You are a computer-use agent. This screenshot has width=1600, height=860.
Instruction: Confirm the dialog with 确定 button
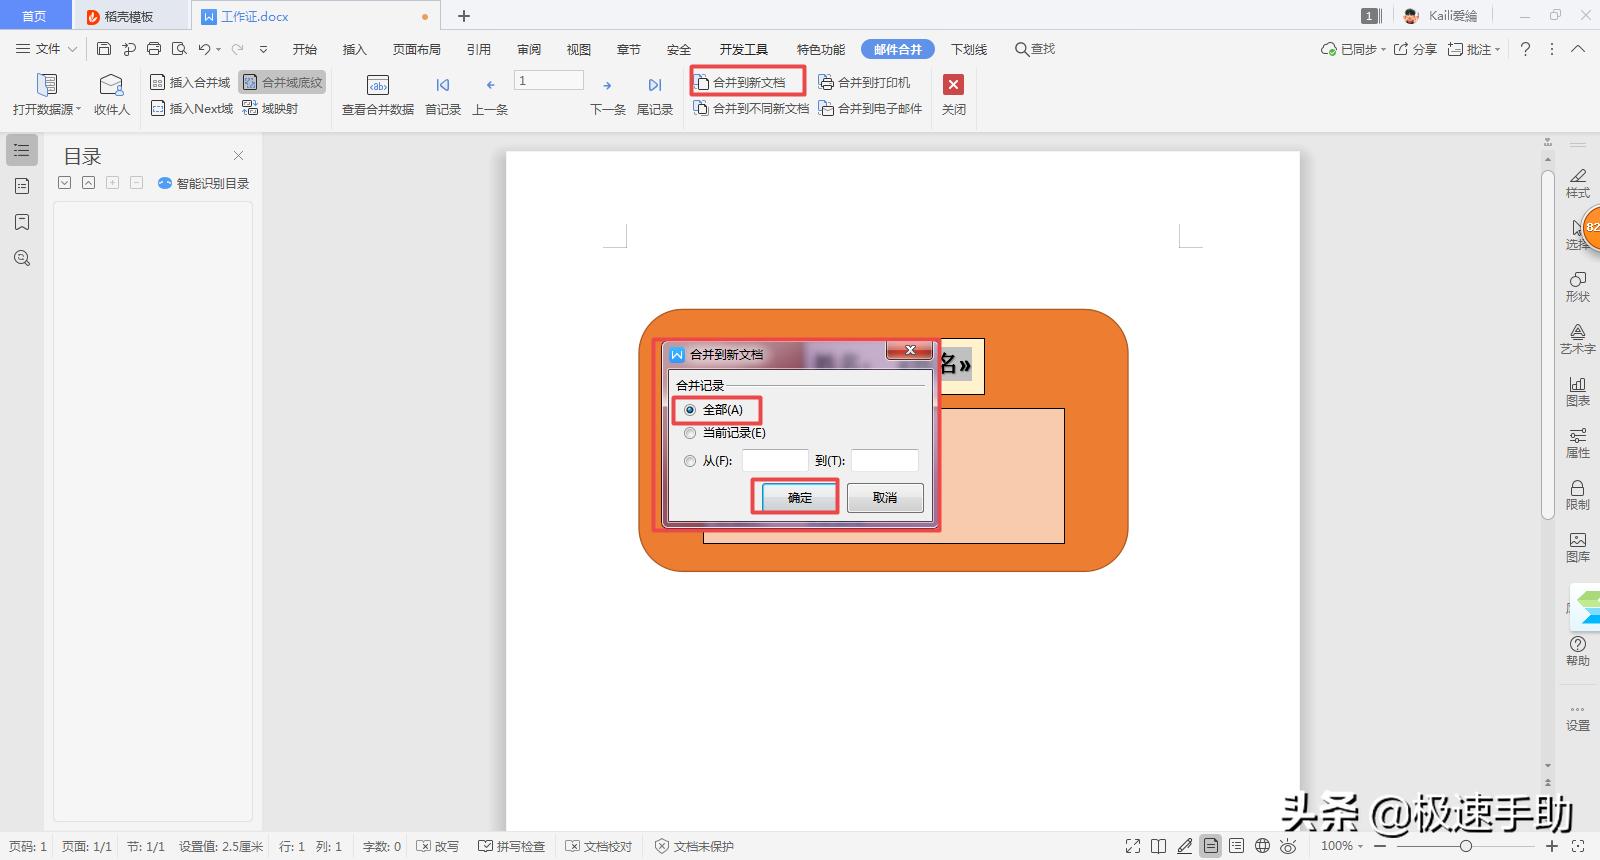[x=799, y=497]
